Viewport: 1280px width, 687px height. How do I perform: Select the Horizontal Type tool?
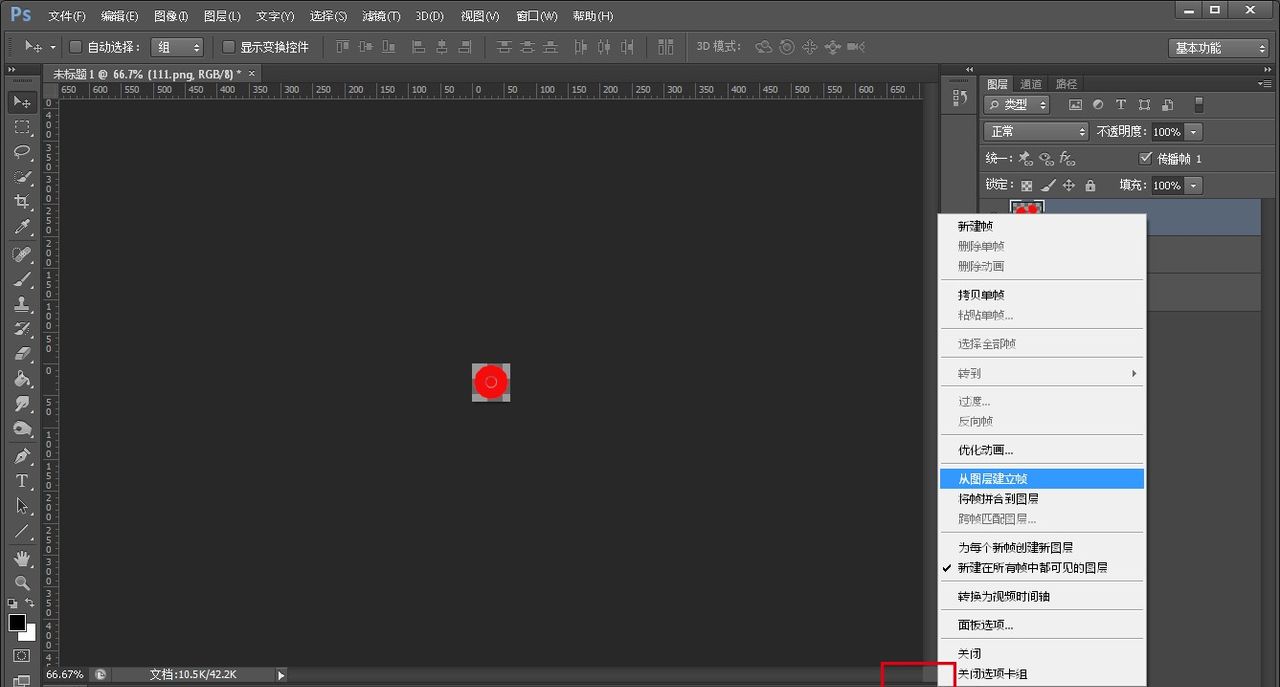[22, 481]
